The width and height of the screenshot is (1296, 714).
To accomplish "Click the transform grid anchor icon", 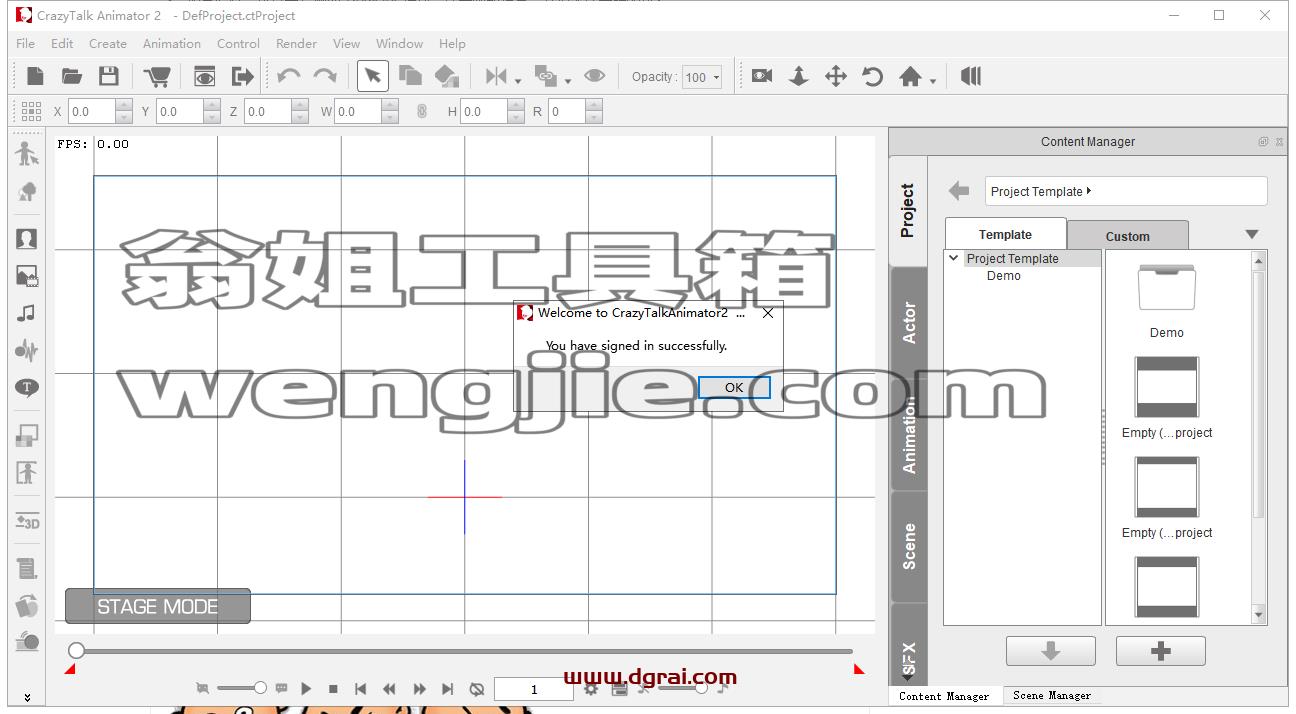I will [x=31, y=111].
